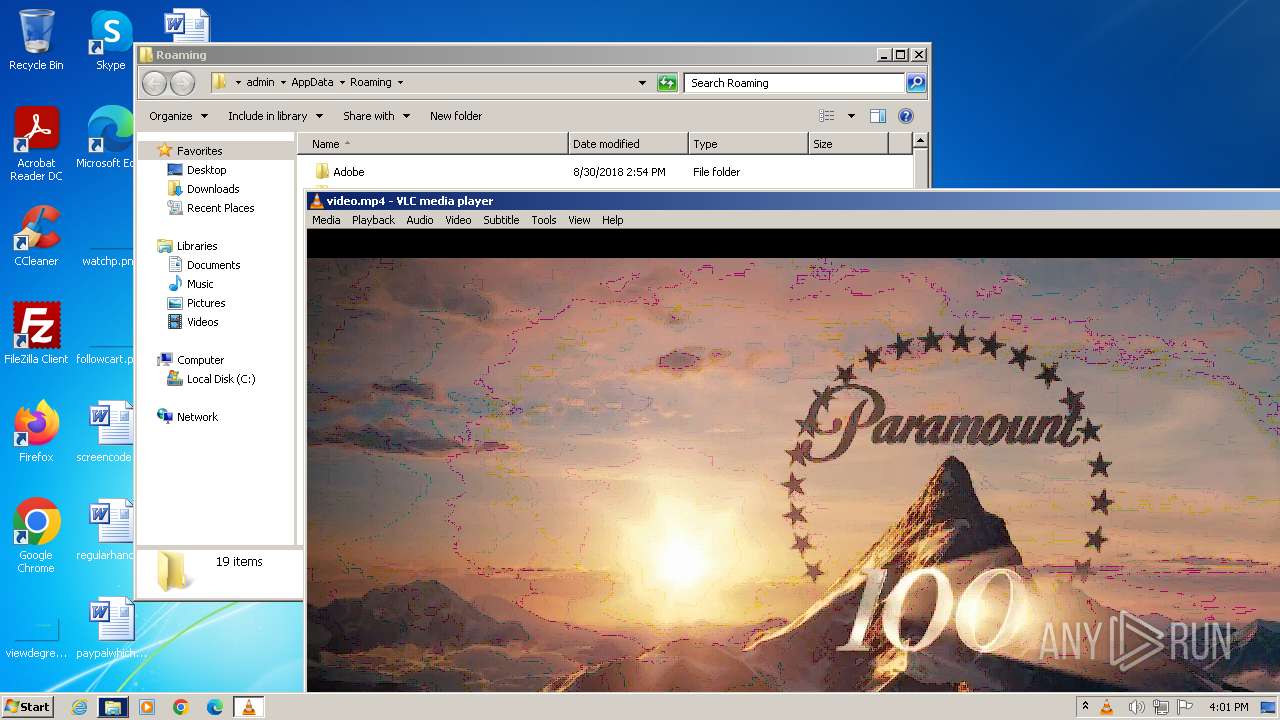The height and width of the screenshot is (720, 1280).
Task: Sort by the Type column header
Action: (x=748, y=144)
